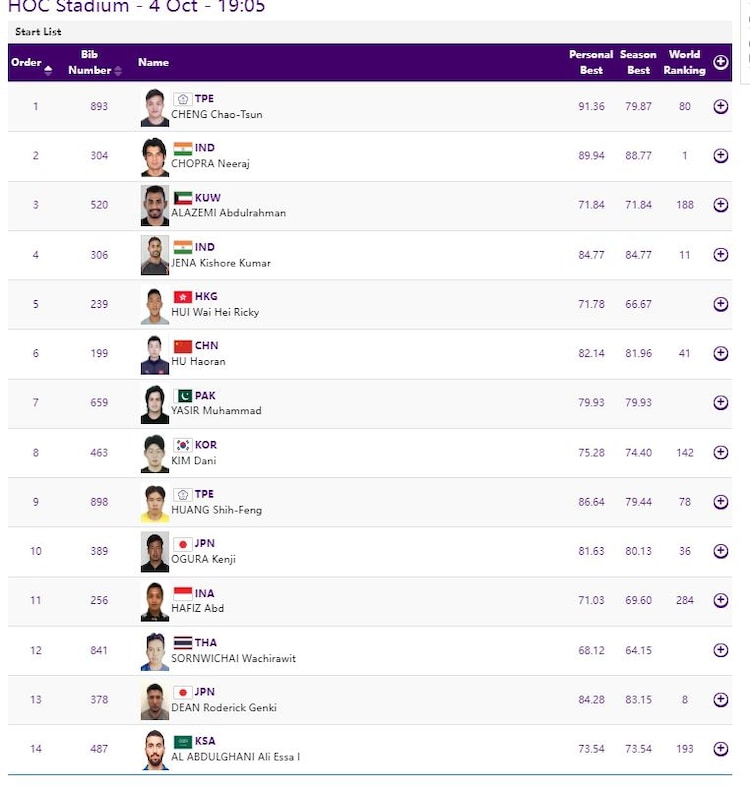This screenshot has width=750, height=792.
Task: Expand details for CHOPRA Neeraj row
Action: [x=720, y=156]
